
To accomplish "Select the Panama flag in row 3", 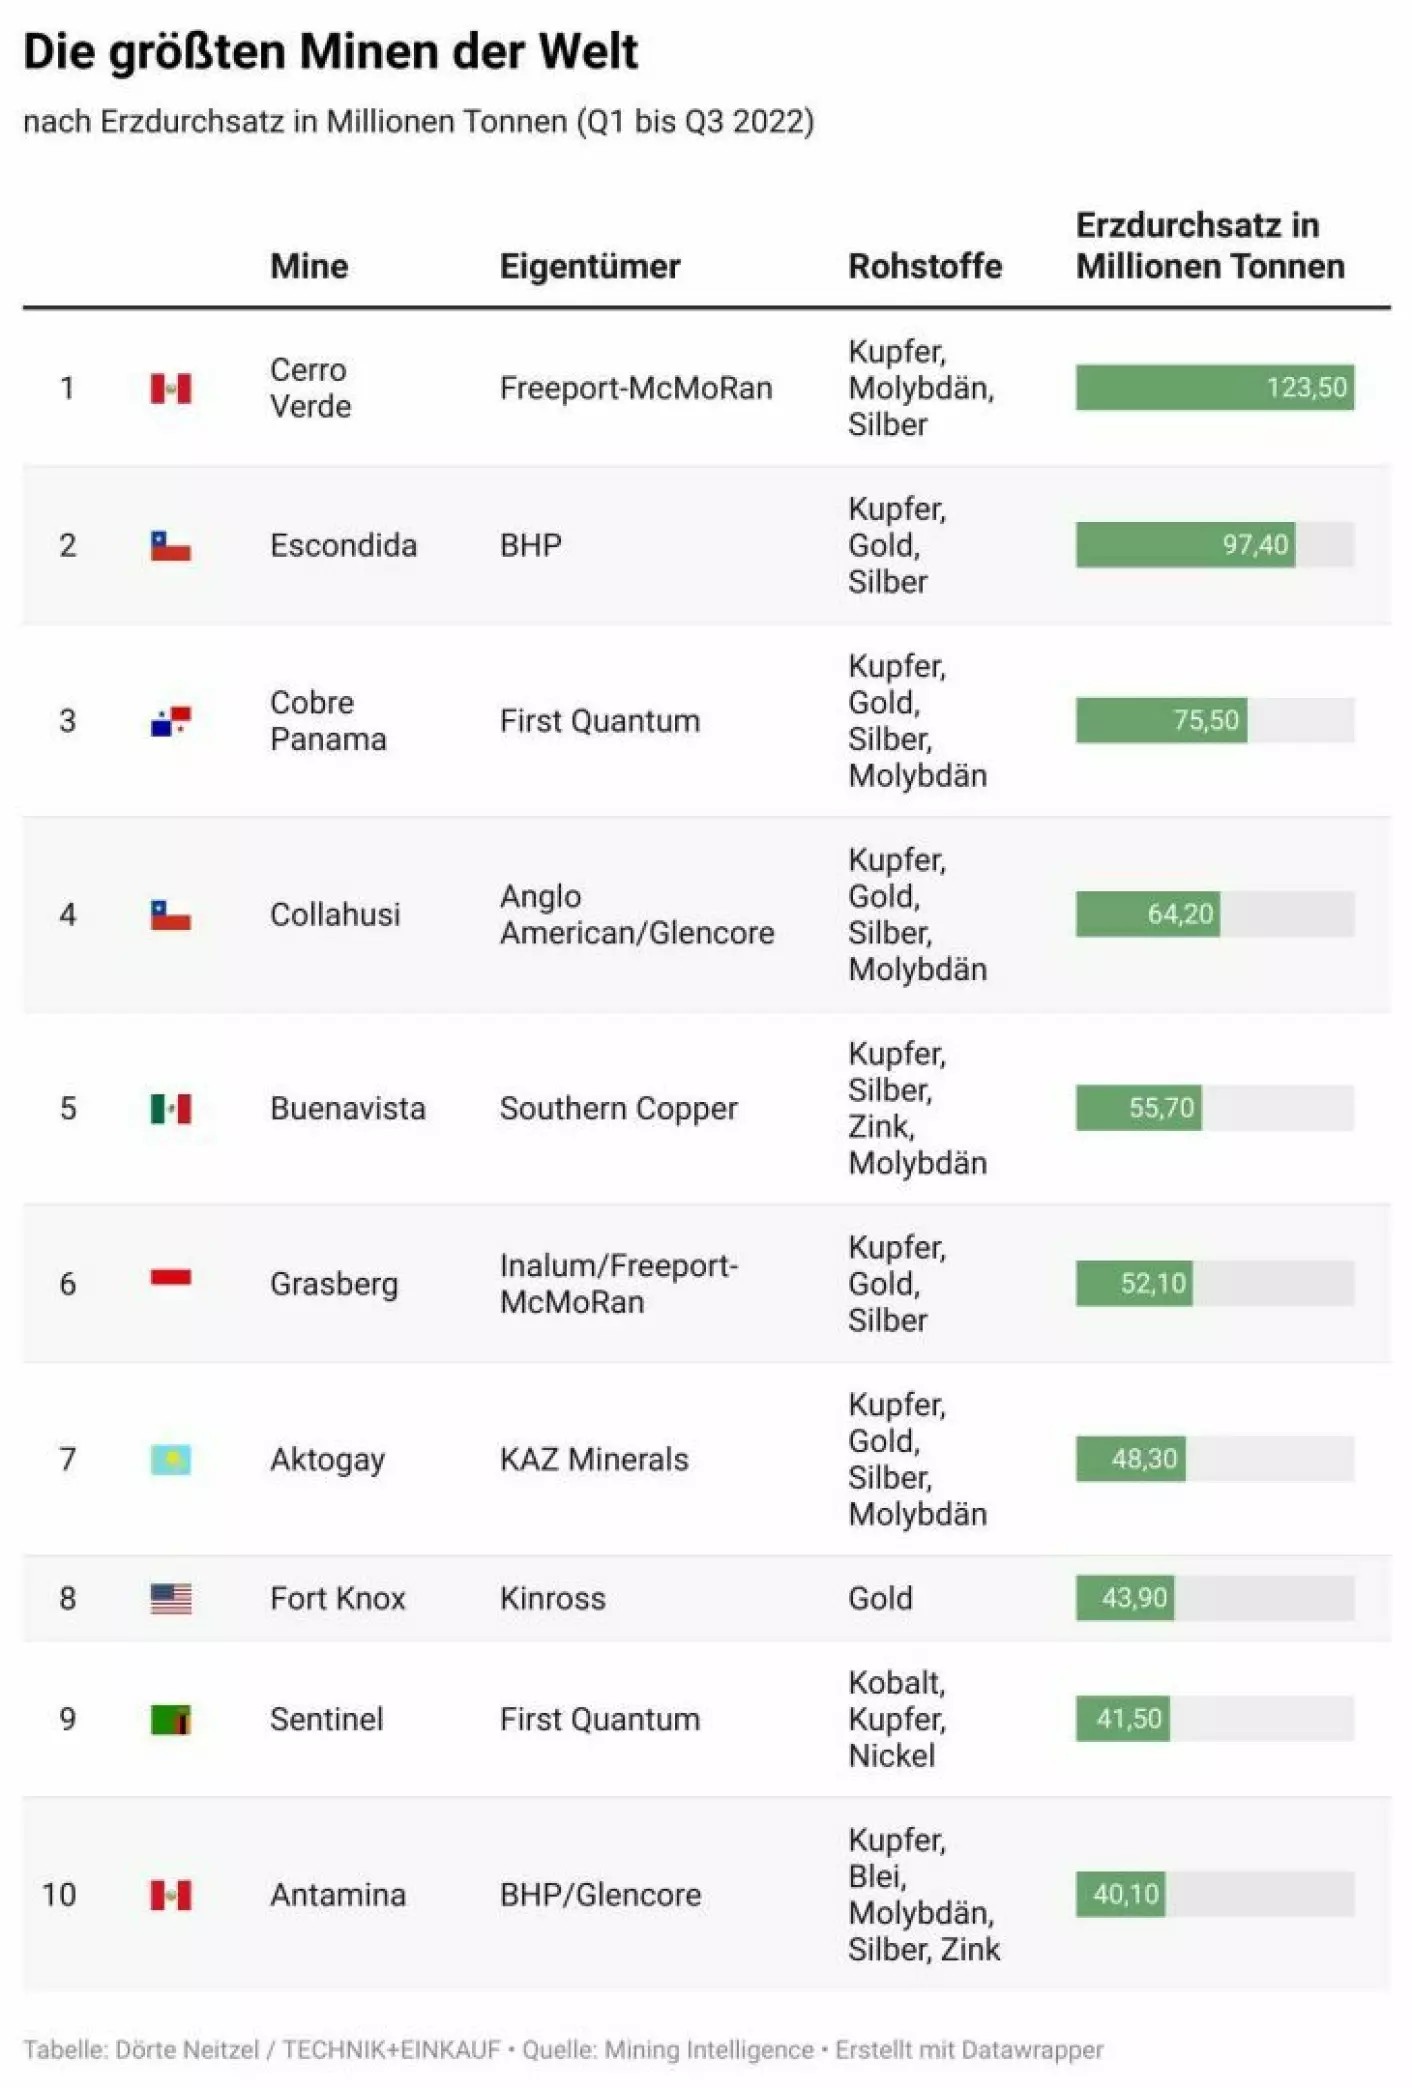I will pos(171,721).
